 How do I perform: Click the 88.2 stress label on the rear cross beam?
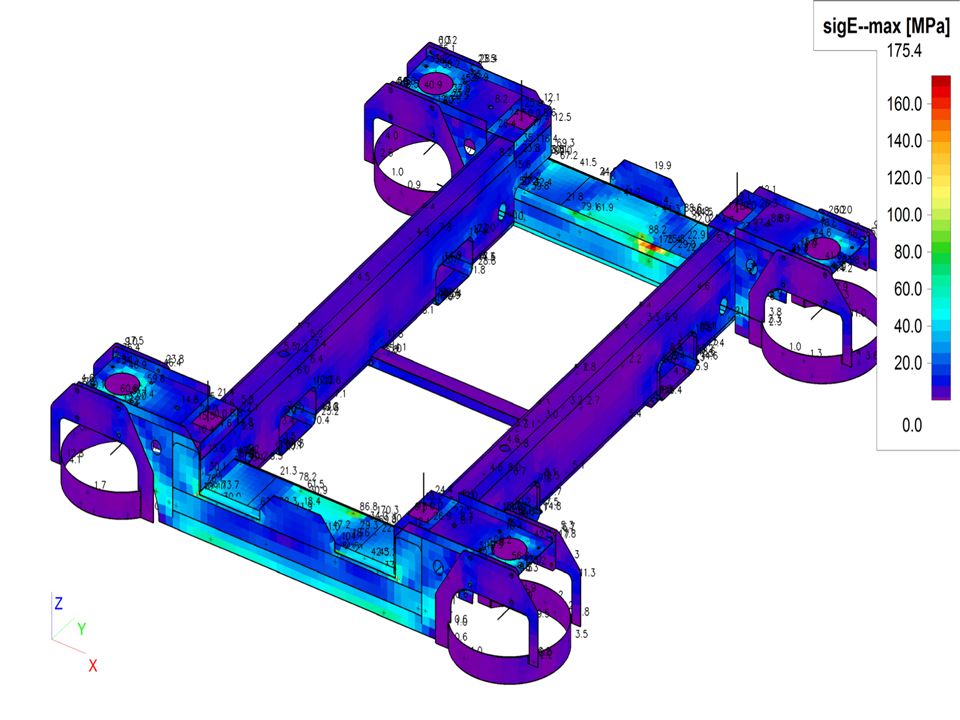pyautogui.click(x=657, y=229)
